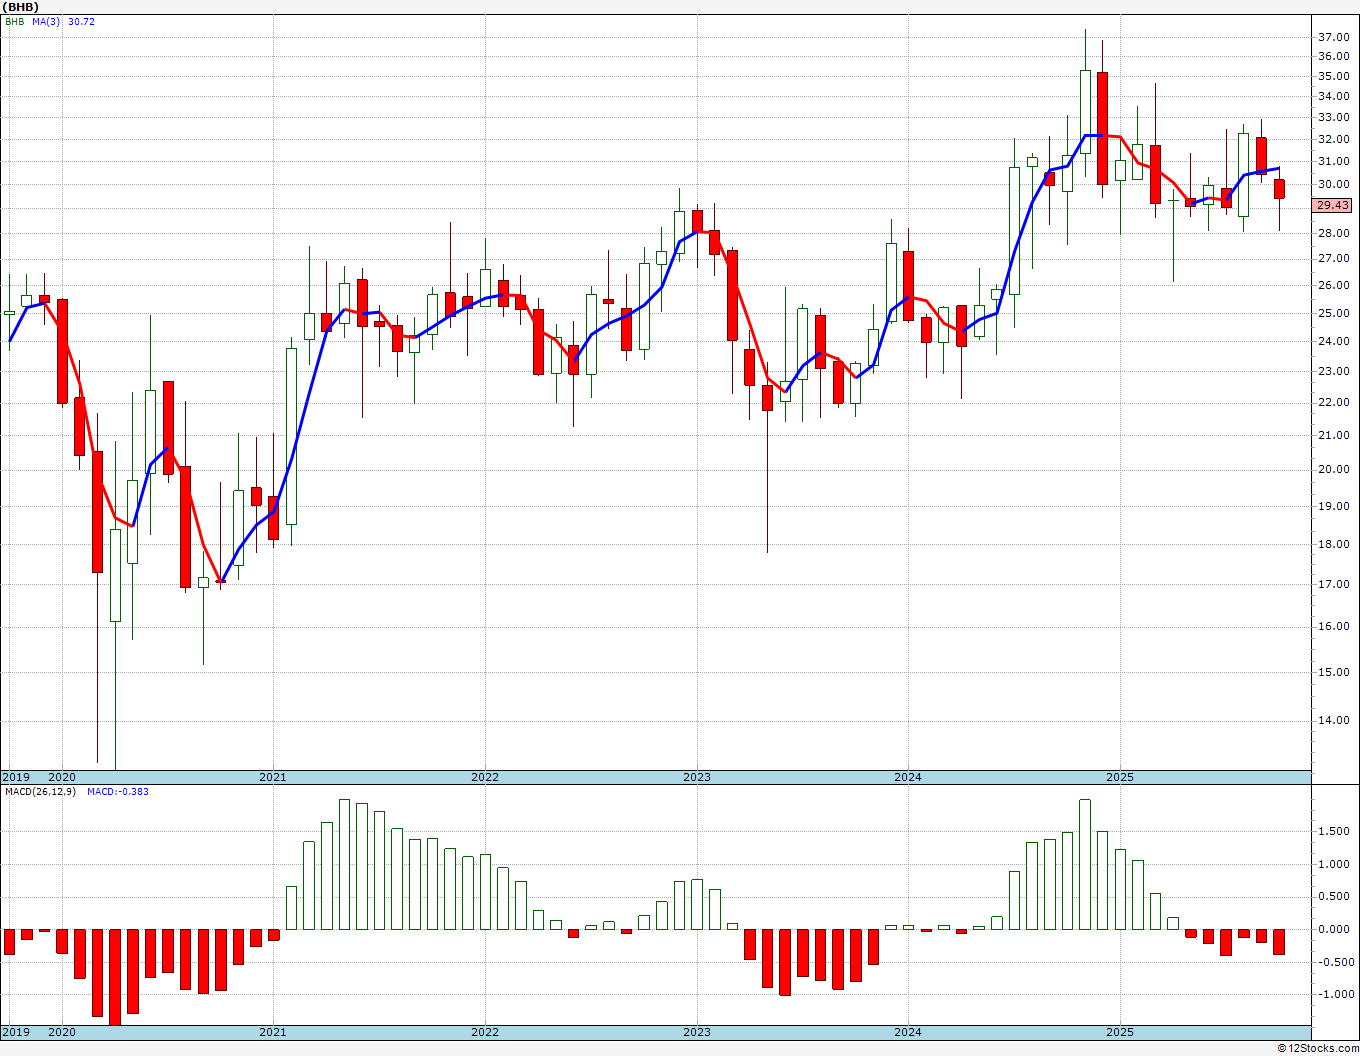Select the 1.500 MACD axis label
1360x1056 pixels.
coord(1336,831)
